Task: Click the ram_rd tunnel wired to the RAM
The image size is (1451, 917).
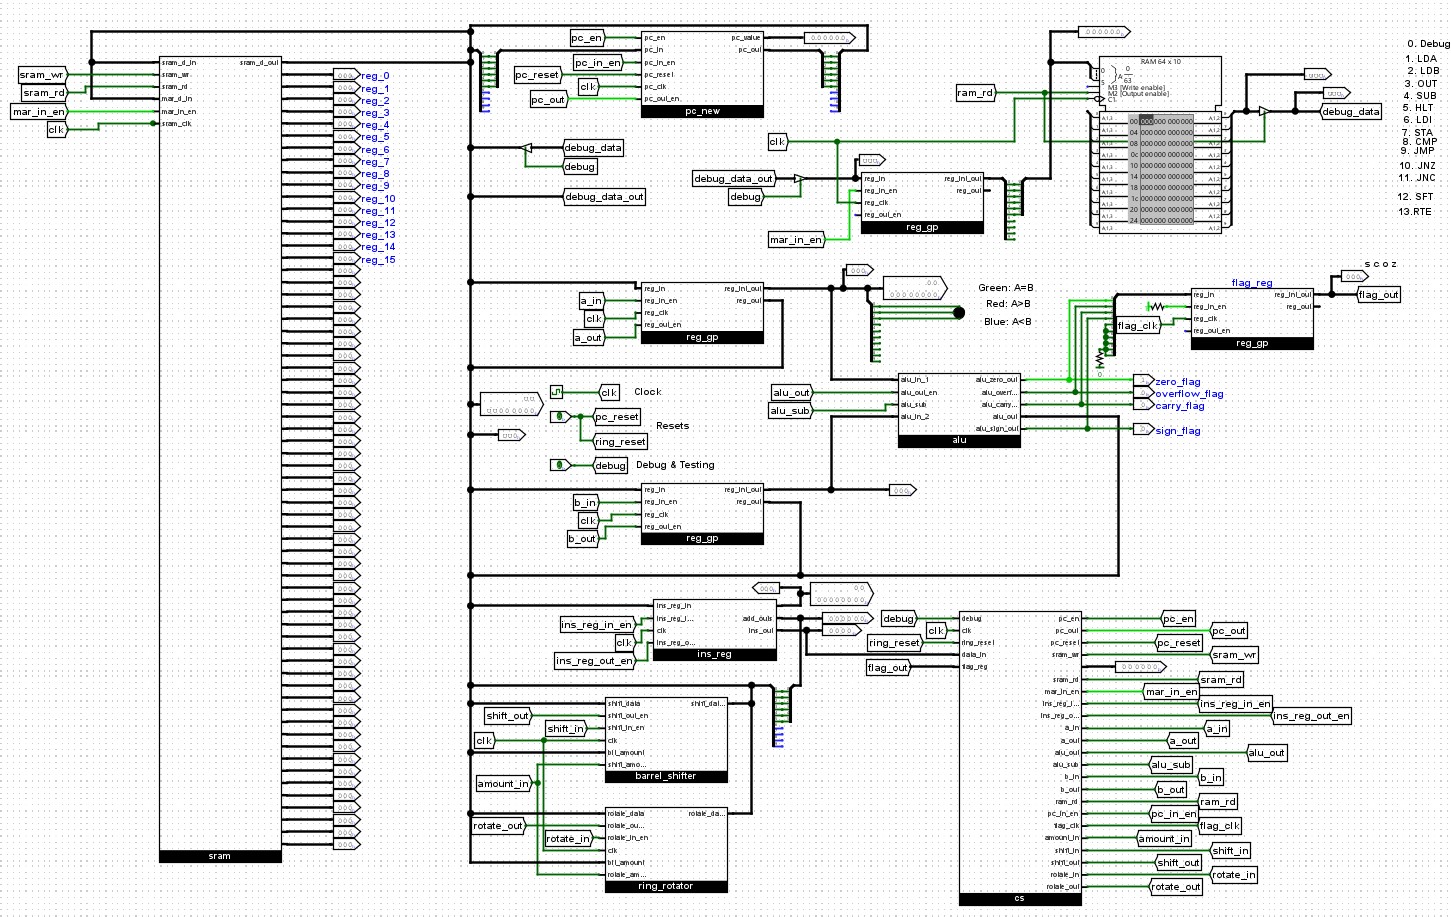Action: pos(976,93)
